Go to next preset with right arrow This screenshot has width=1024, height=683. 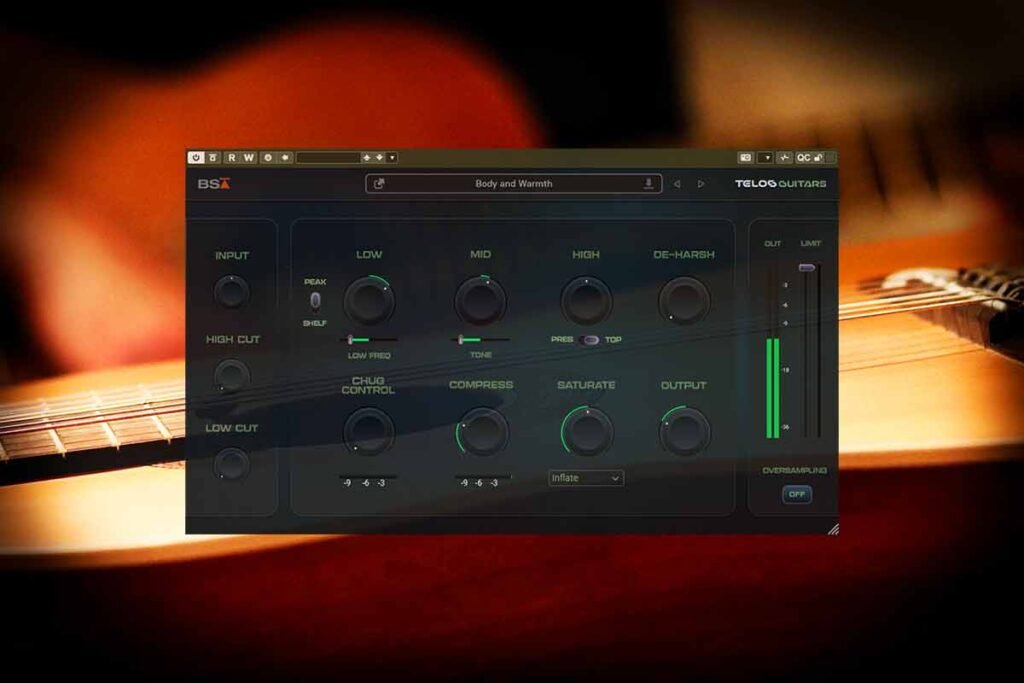[701, 184]
